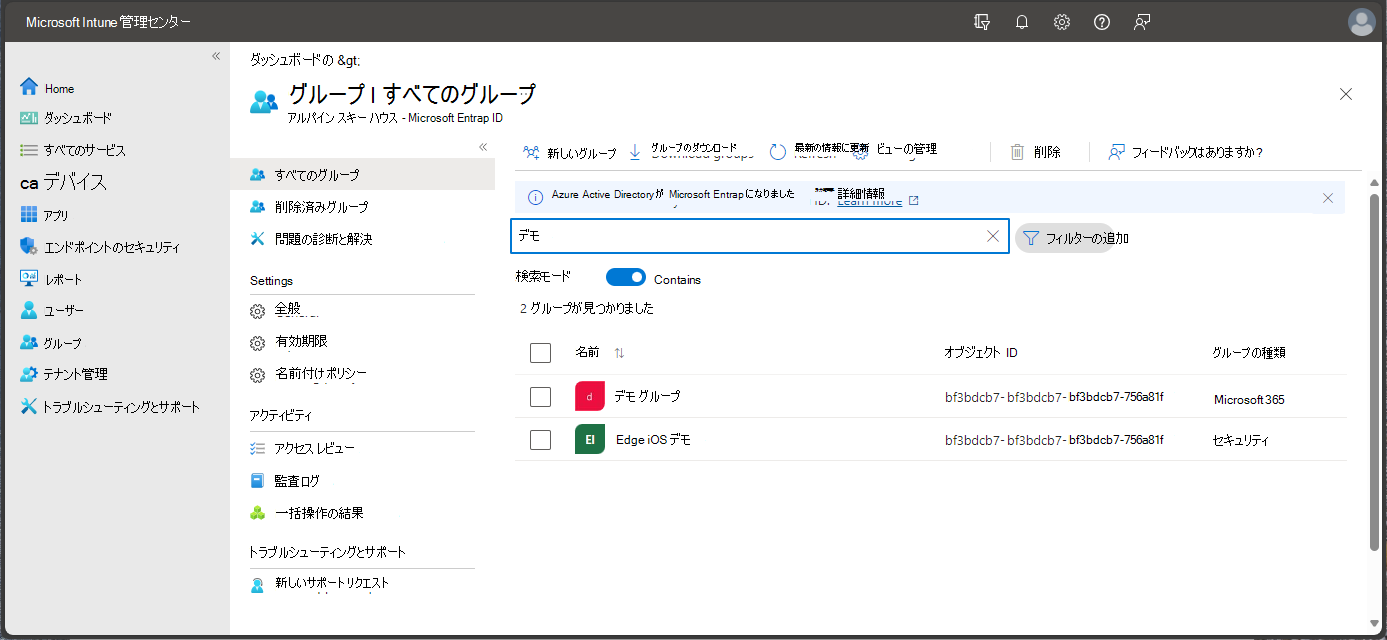This screenshot has height=640, width=1387.
Task: Click the vertical scrollbar on right
Action: (x=1374, y=370)
